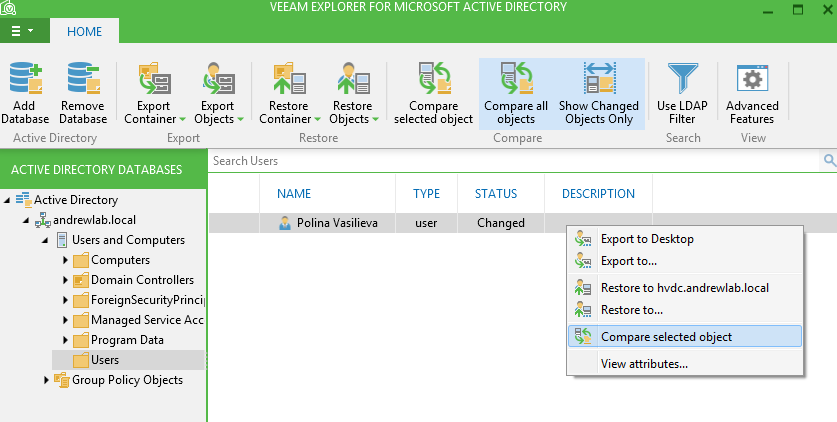Click the Add Database ribbon icon
The width and height of the screenshot is (837, 422).
tap(25, 78)
